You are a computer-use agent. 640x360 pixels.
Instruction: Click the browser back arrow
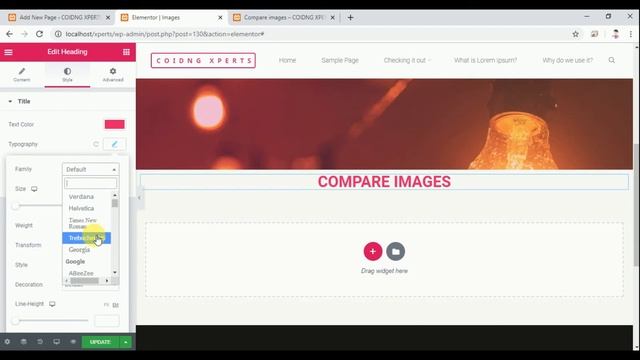tap(9, 34)
